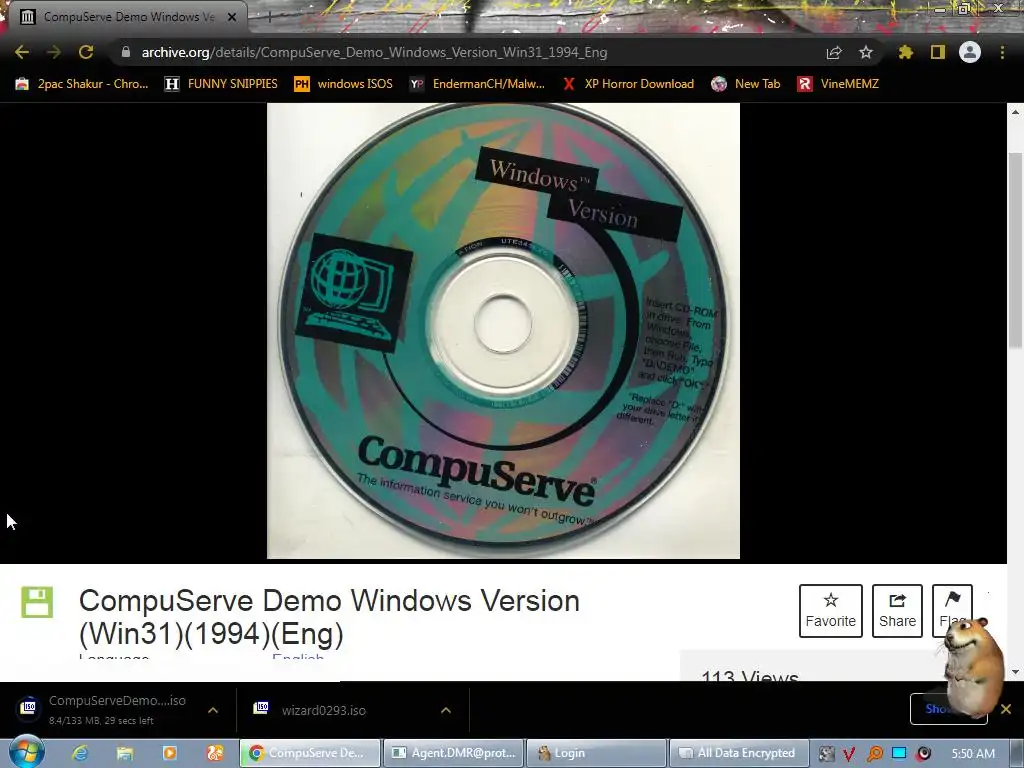Open the wizard0293.iso download item

click(310, 710)
